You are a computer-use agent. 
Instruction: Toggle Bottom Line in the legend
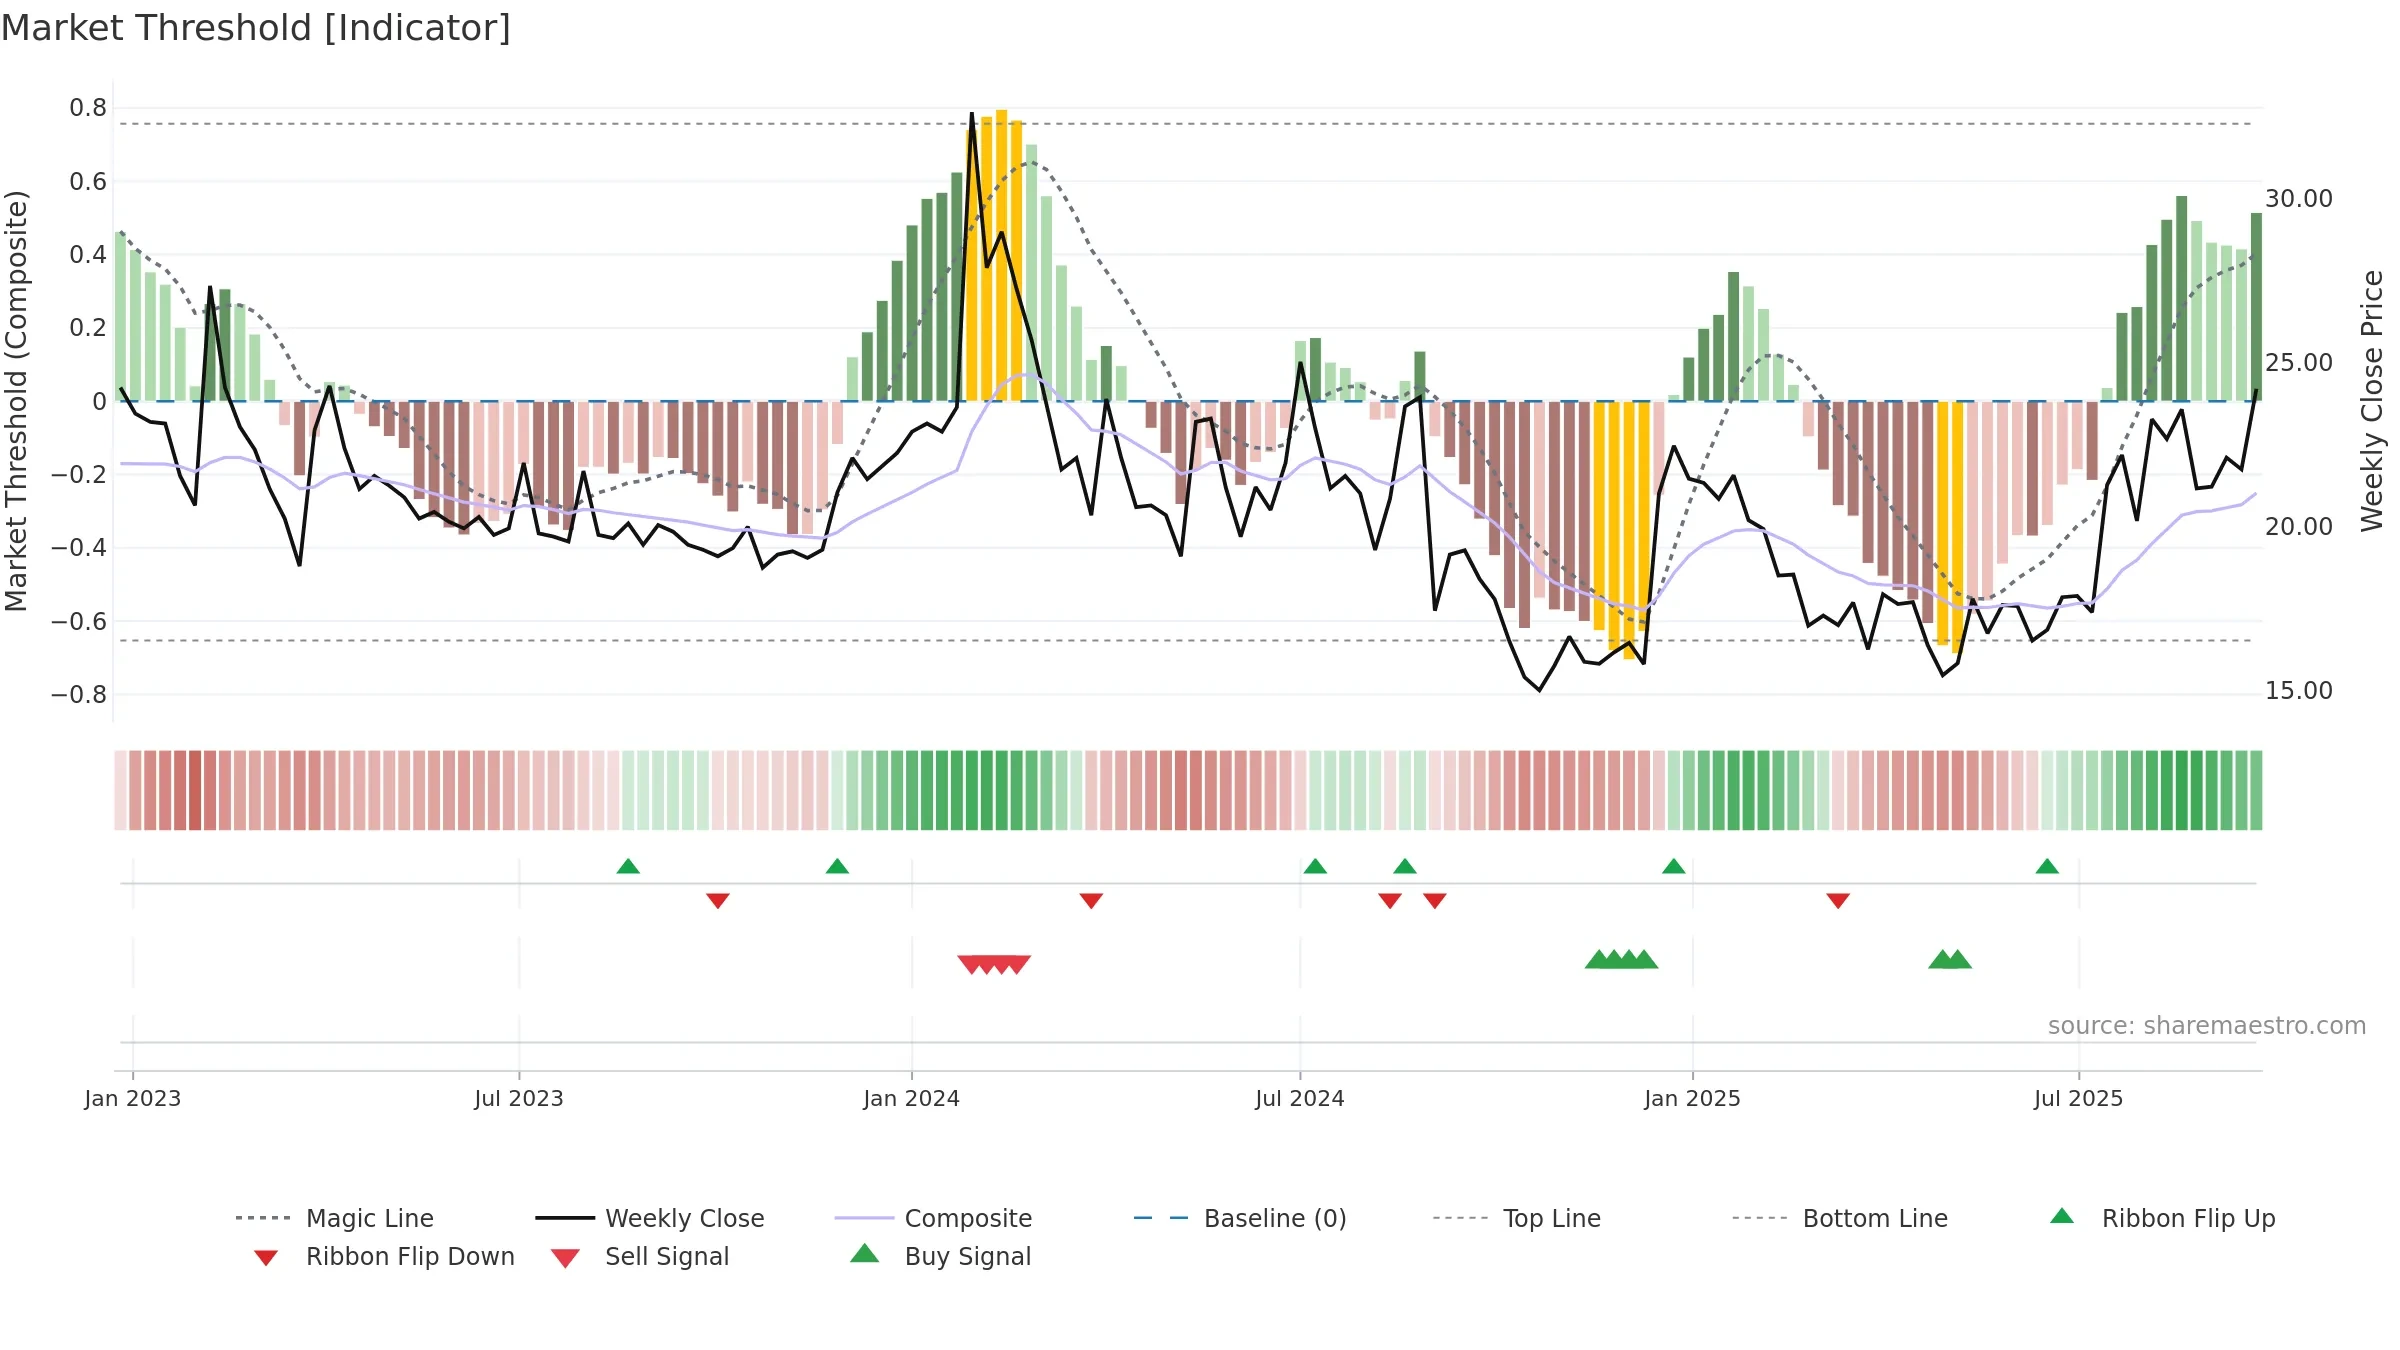pyautogui.click(x=1840, y=1218)
